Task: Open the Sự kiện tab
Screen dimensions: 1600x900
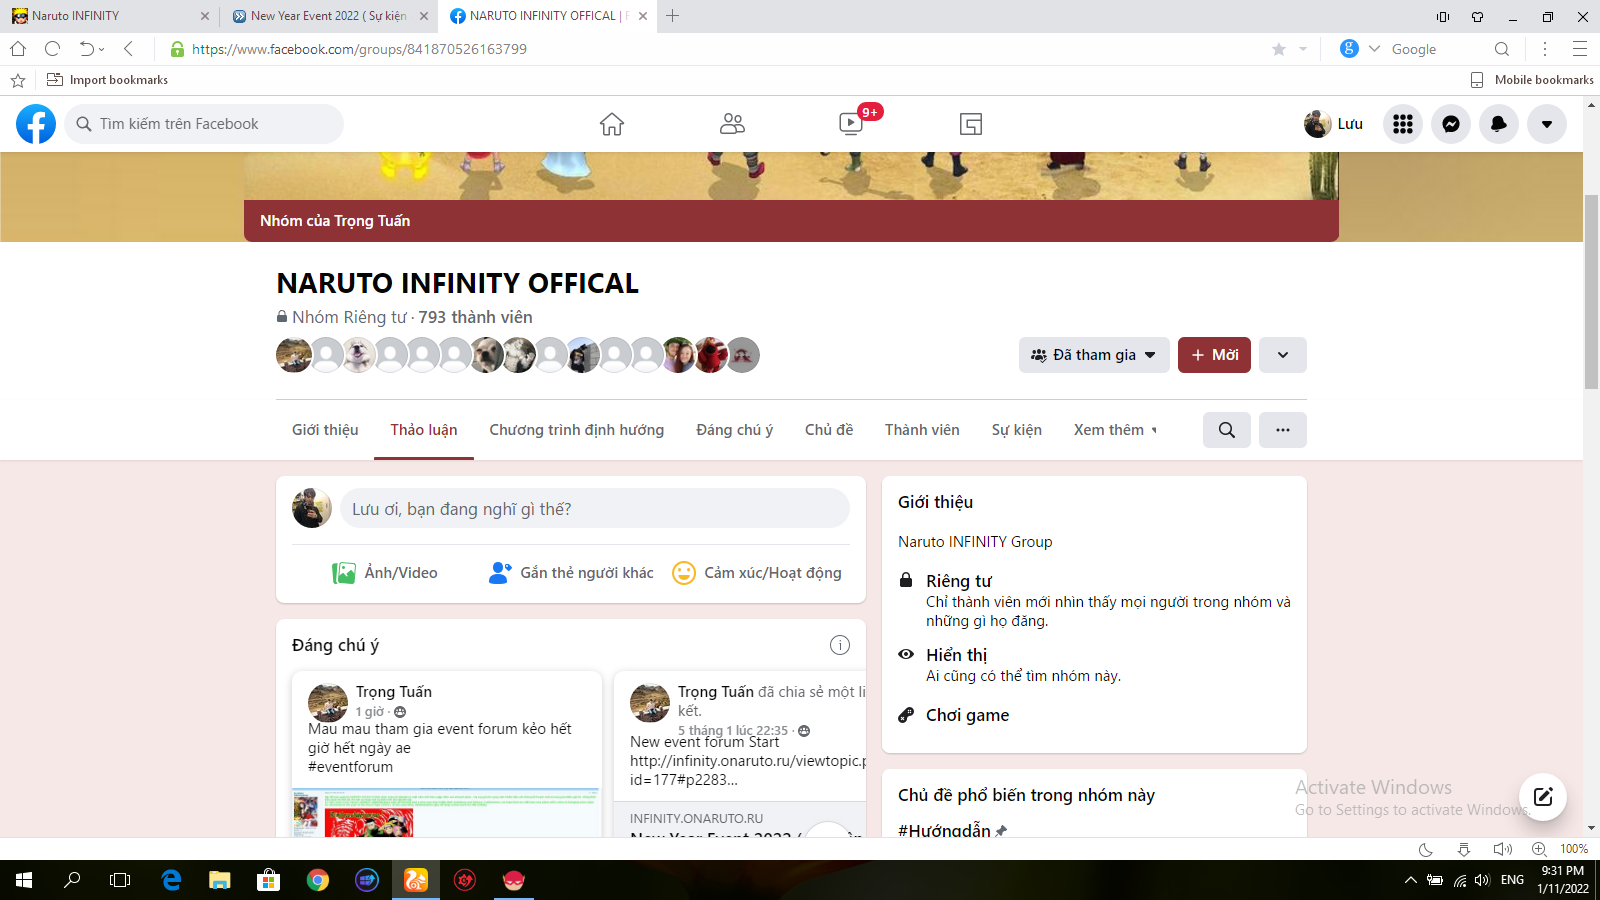Action: (1017, 430)
